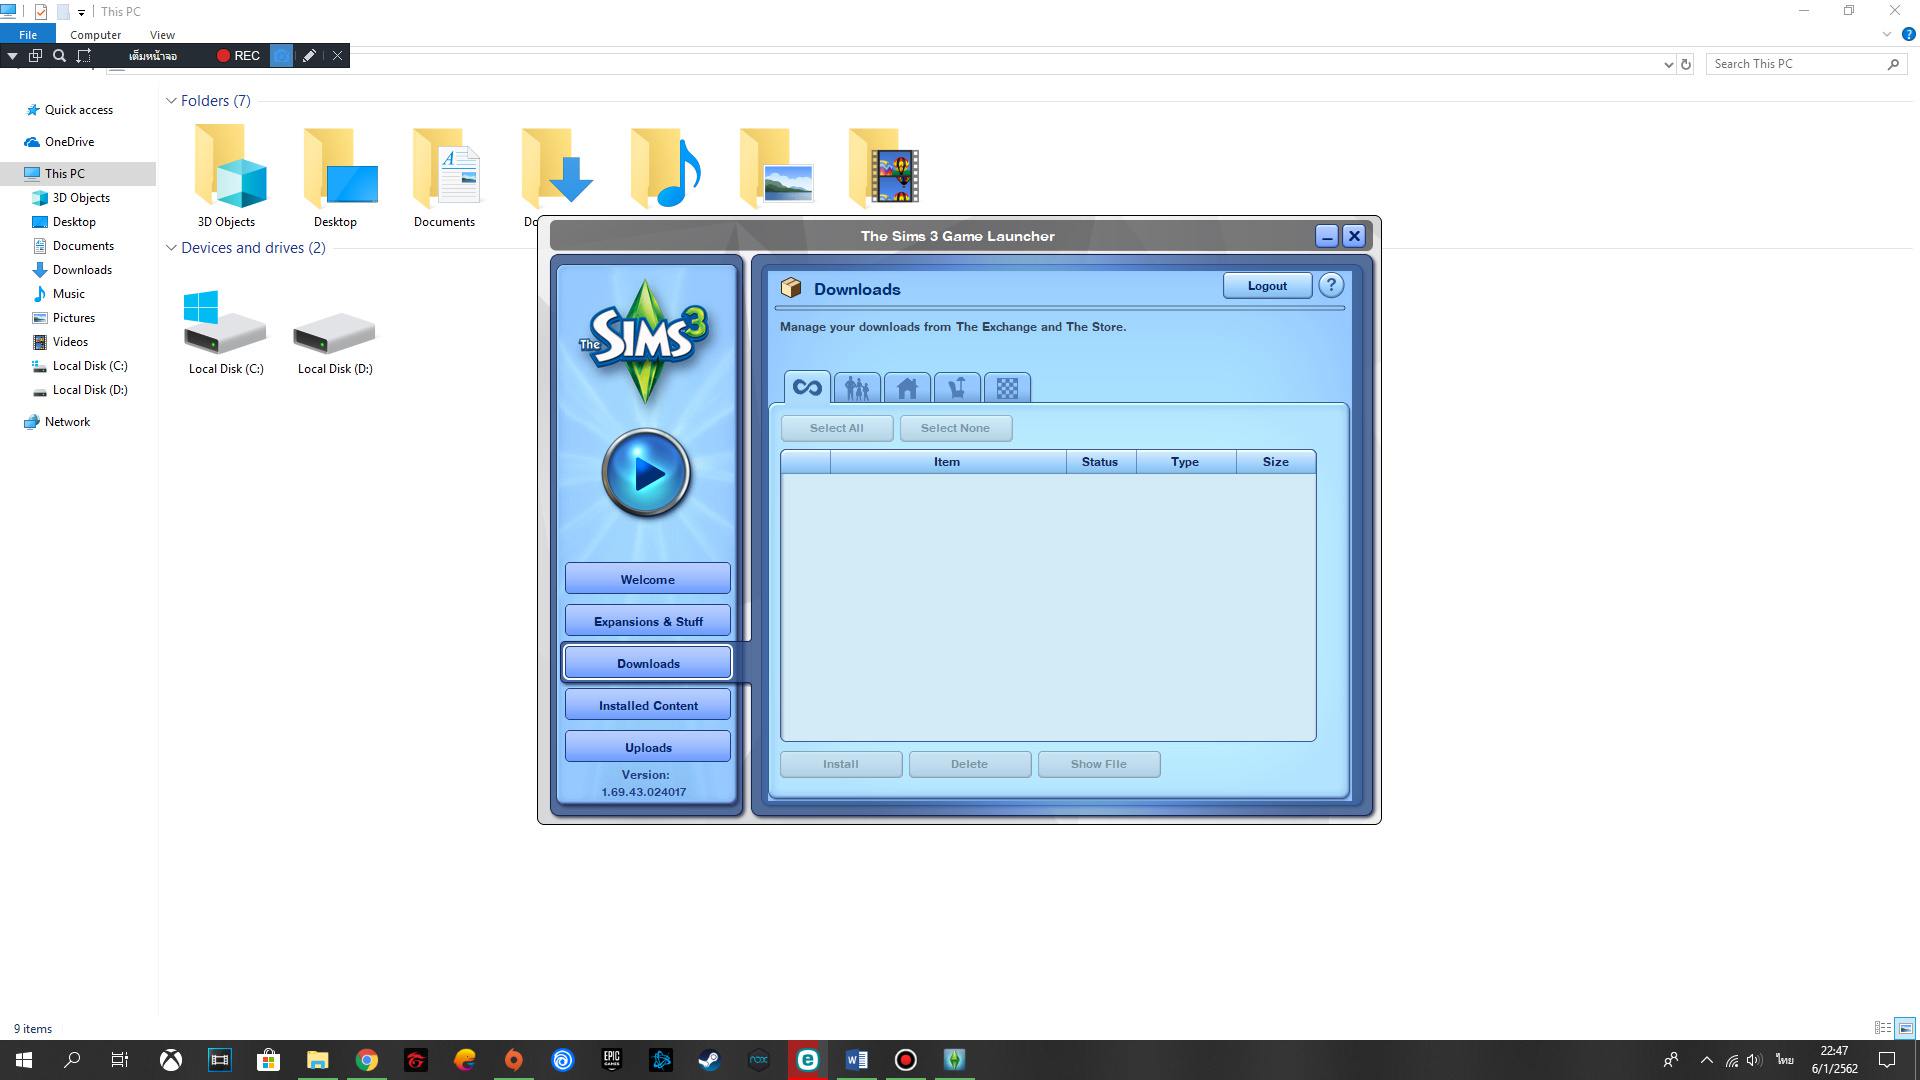Open the Computer ribbon tab

(x=95, y=34)
